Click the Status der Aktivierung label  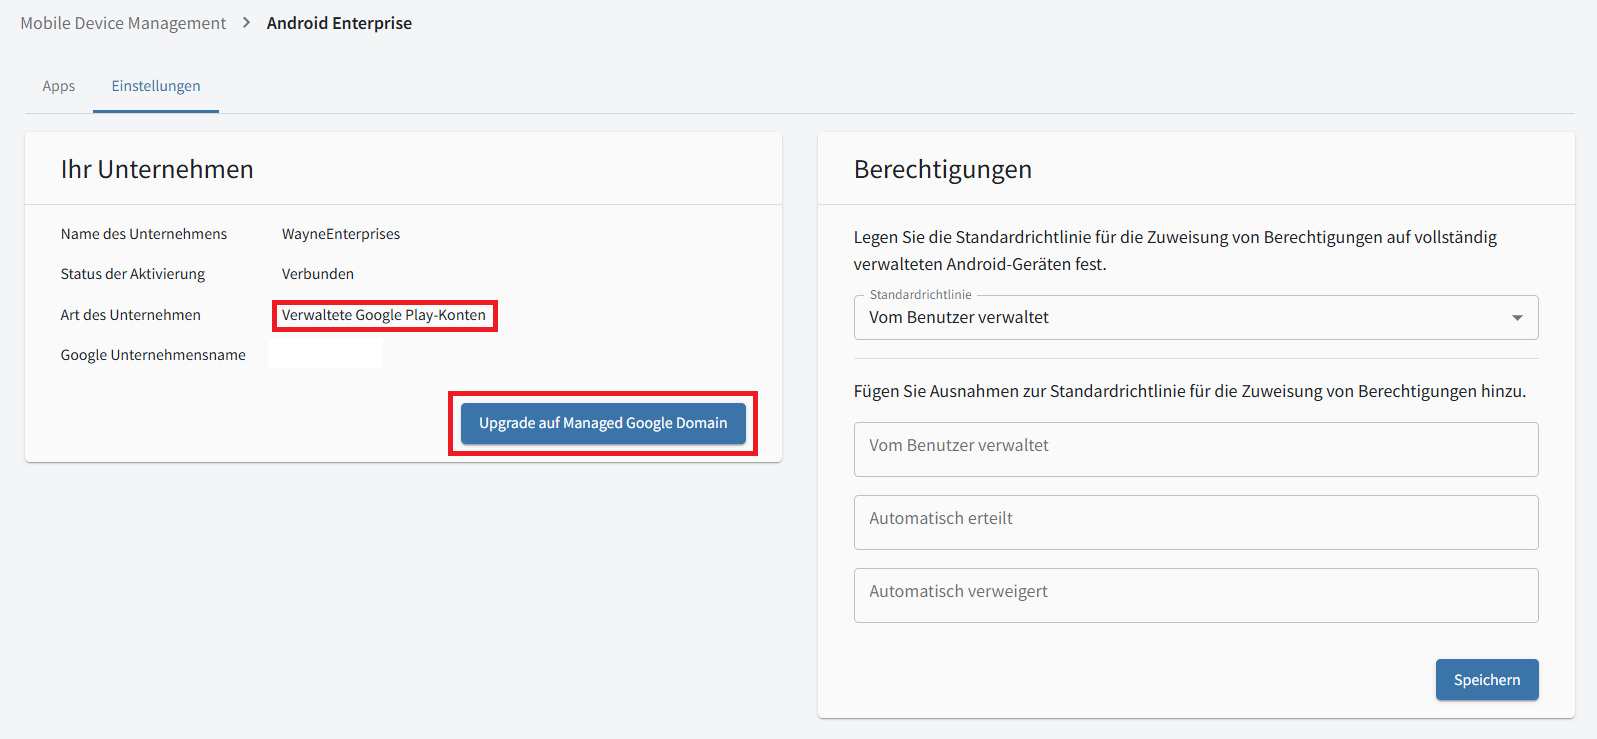133,274
